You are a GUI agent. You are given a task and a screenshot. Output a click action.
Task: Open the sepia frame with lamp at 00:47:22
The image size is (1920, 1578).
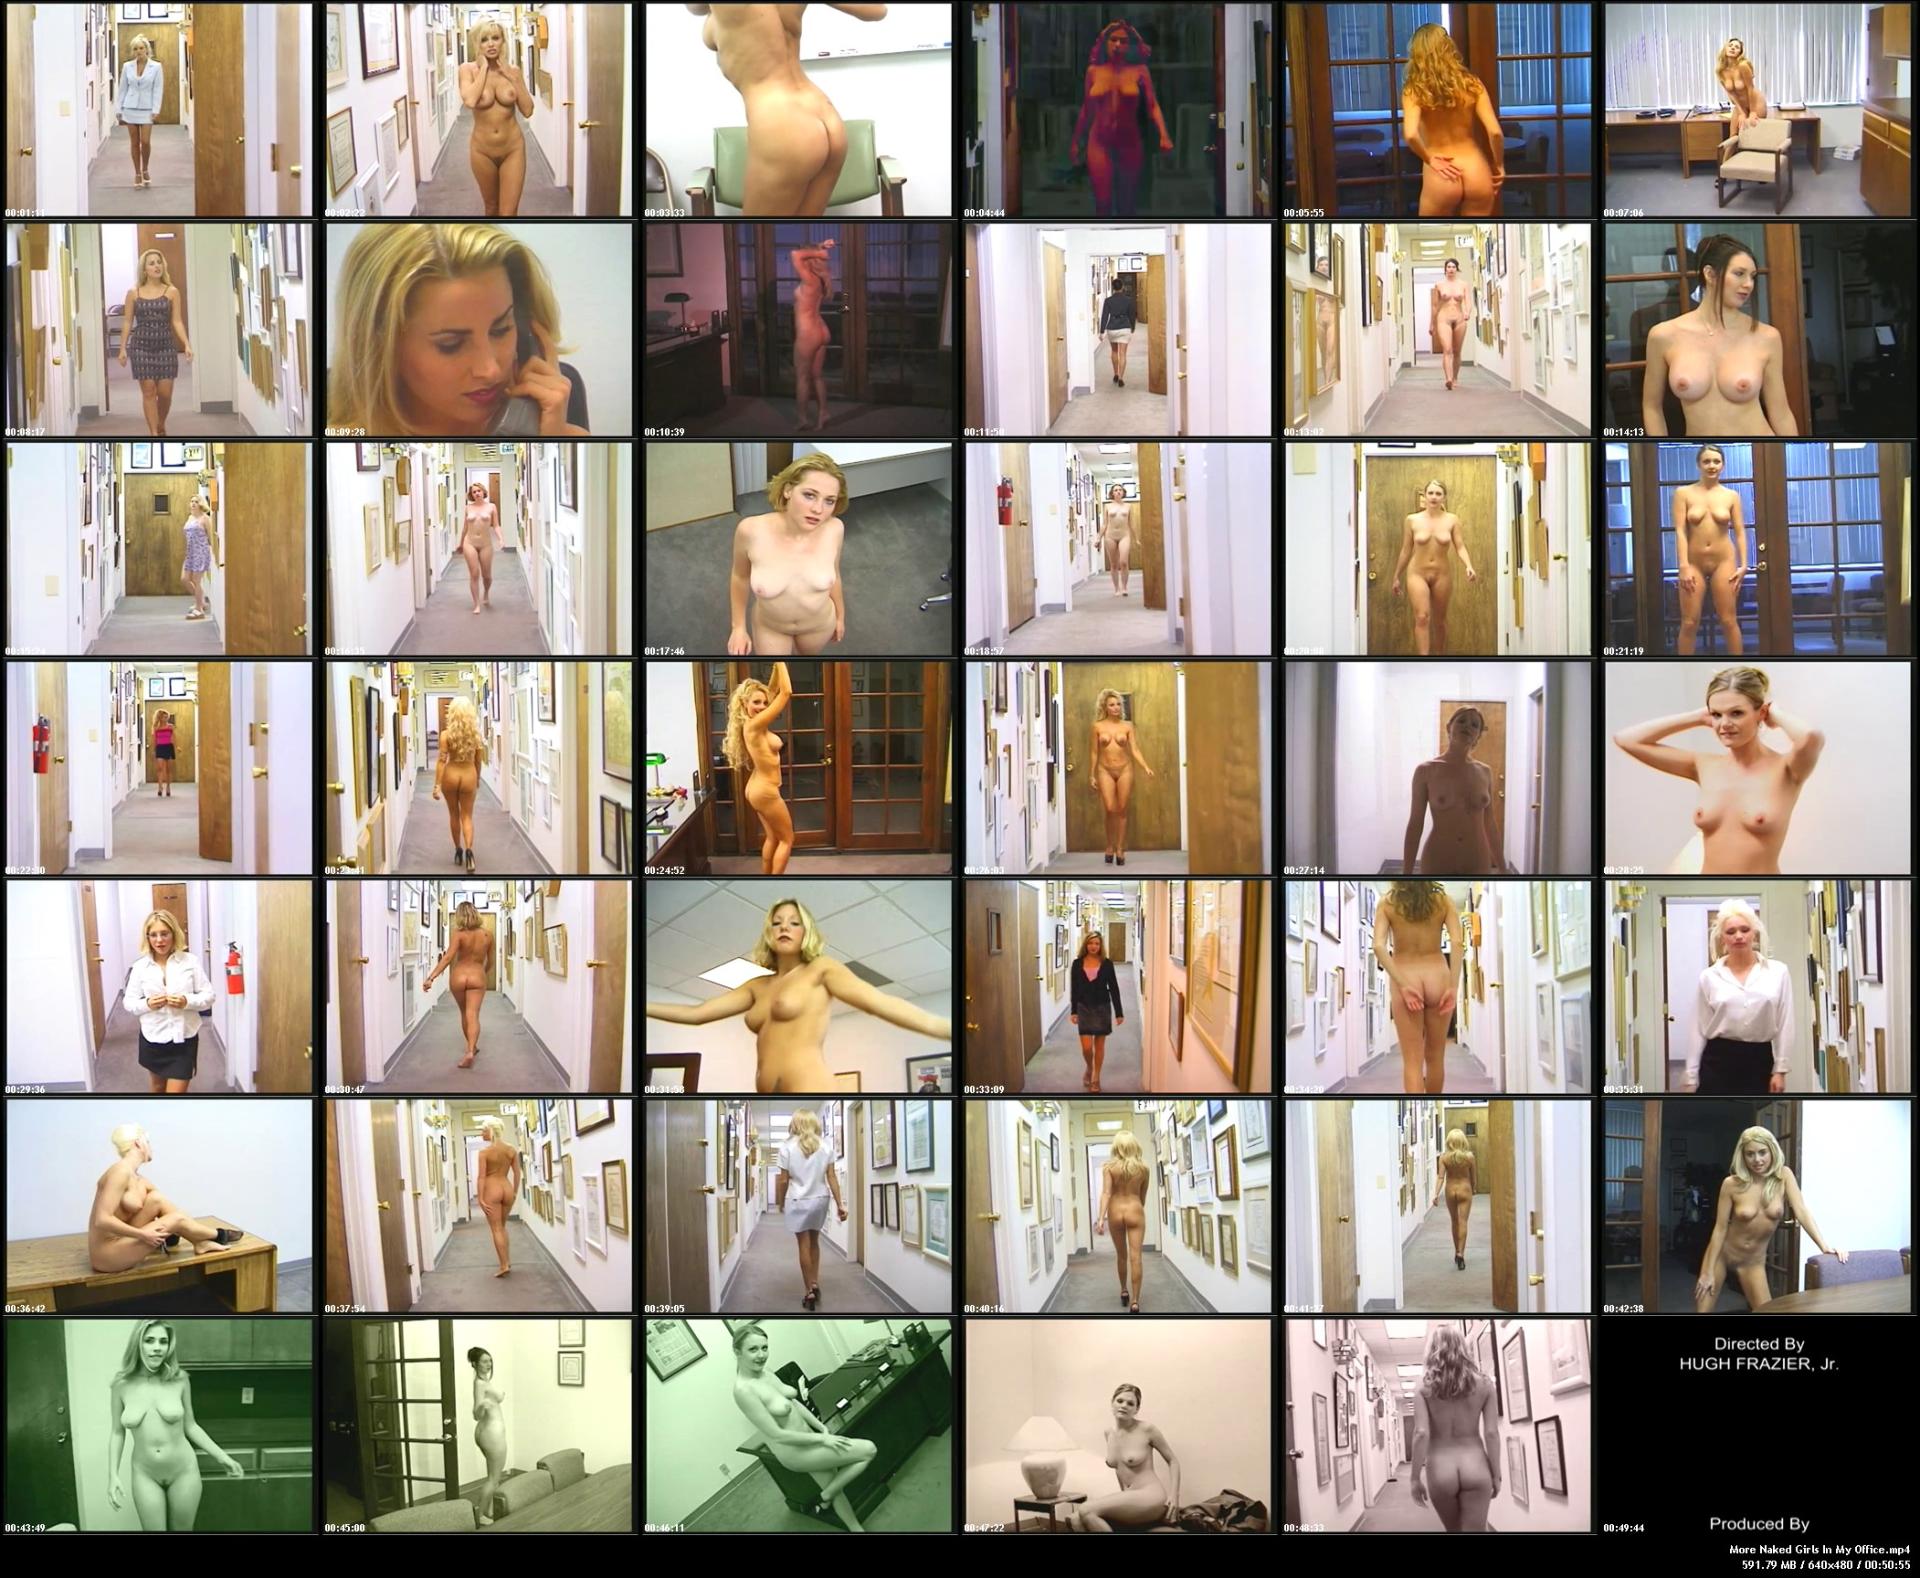pyautogui.click(x=1118, y=1425)
